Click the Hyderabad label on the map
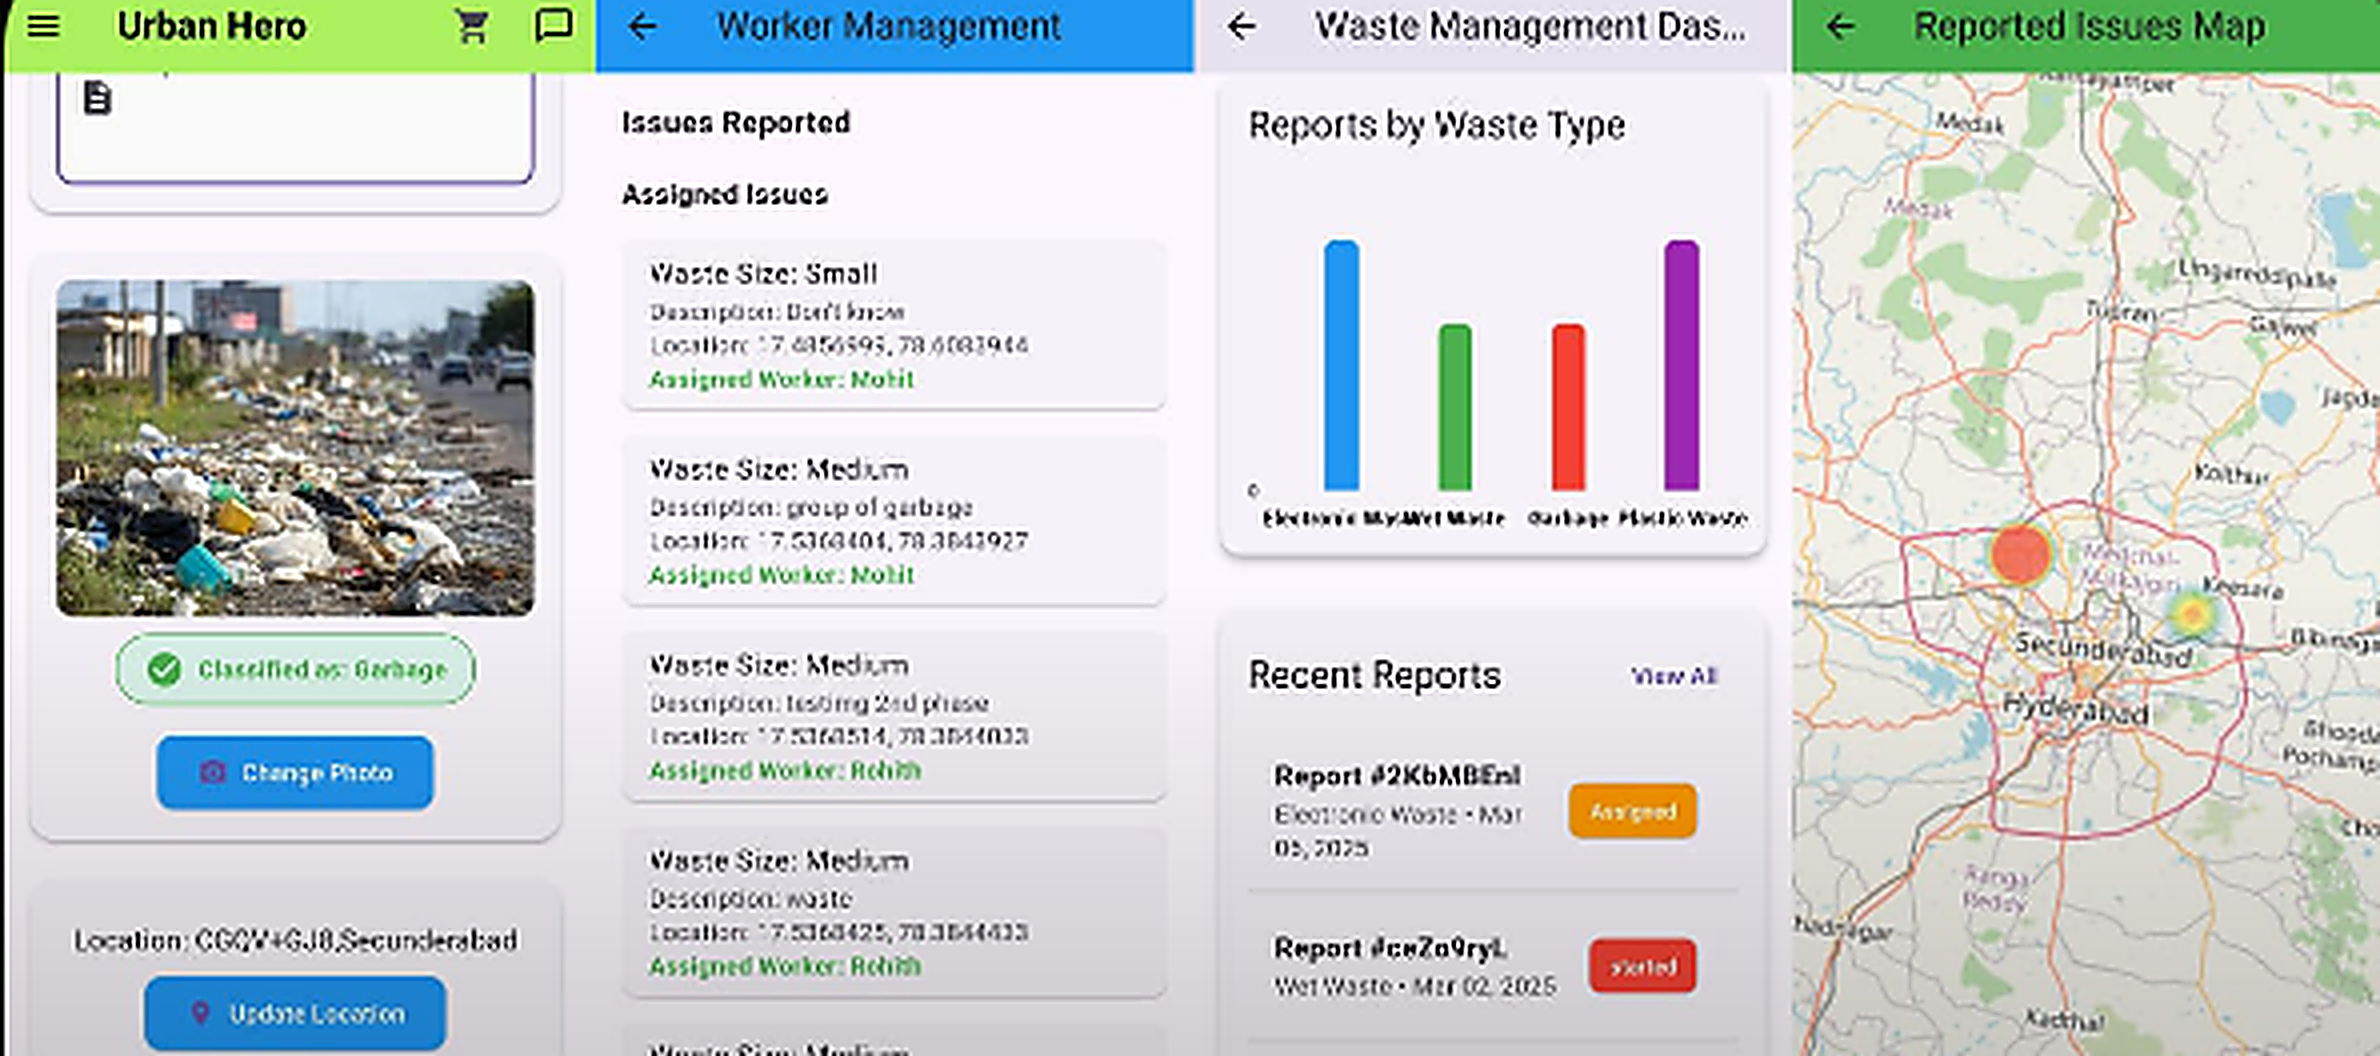Screen dimensions: 2380x1056 [x=2076, y=709]
